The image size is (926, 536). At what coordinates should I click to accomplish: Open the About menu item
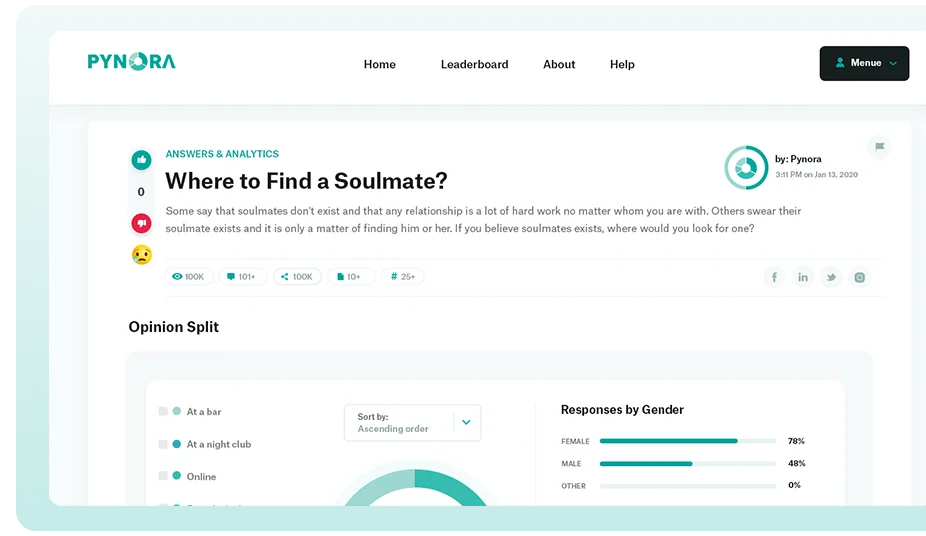(x=559, y=64)
